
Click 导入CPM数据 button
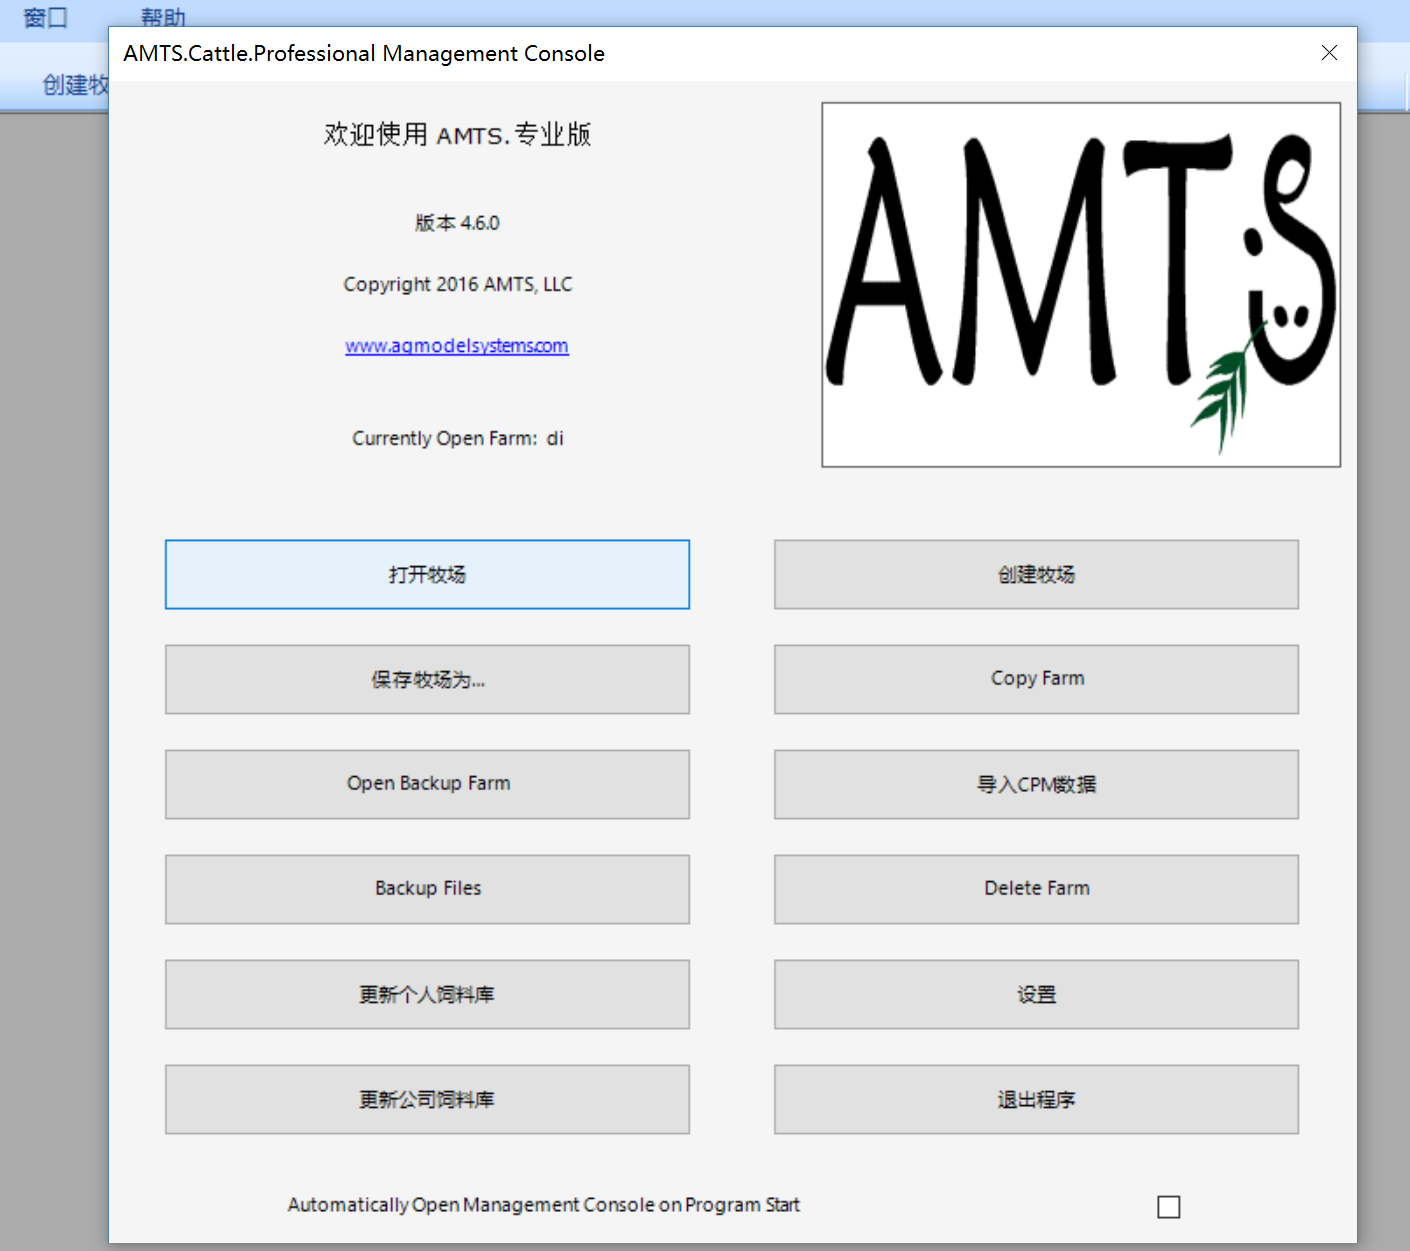[x=1036, y=784]
